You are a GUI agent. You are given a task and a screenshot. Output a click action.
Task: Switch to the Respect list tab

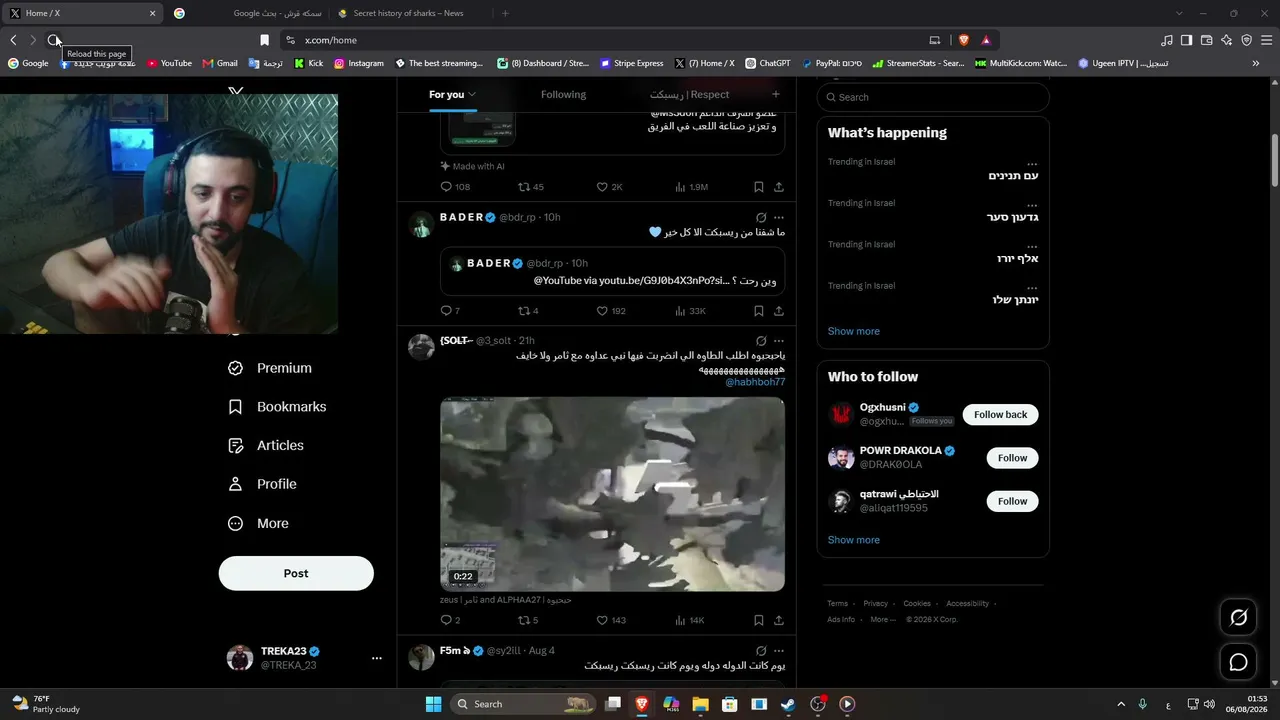689,94
